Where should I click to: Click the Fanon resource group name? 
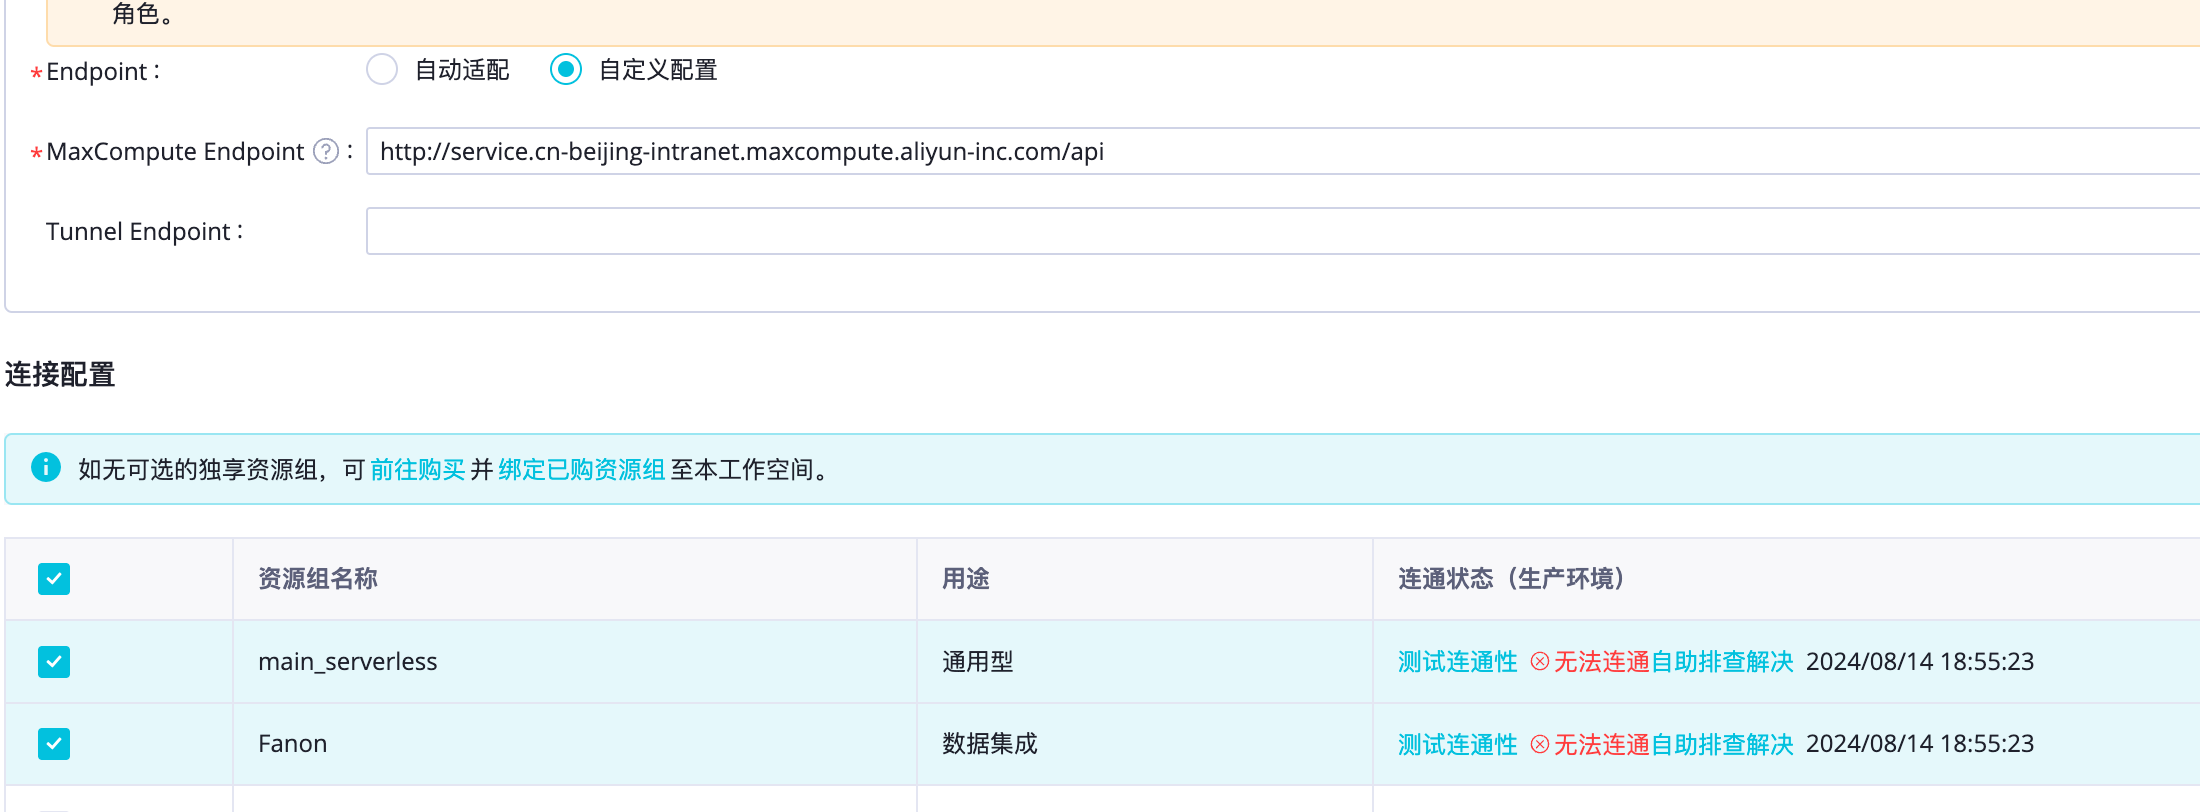[293, 744]
